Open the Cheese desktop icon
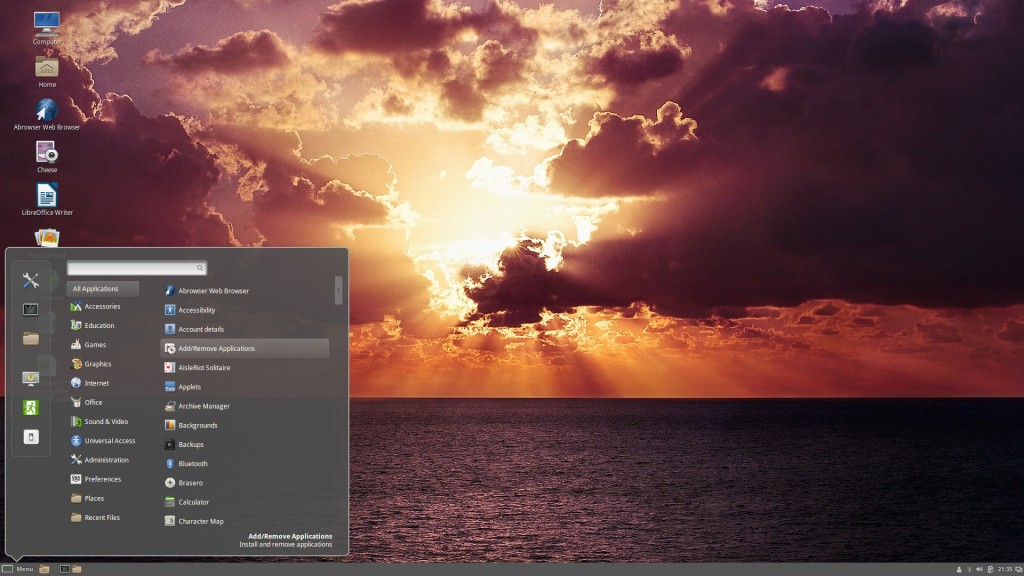The width and height of the screenshot is (1024, 576). point(46,157)
